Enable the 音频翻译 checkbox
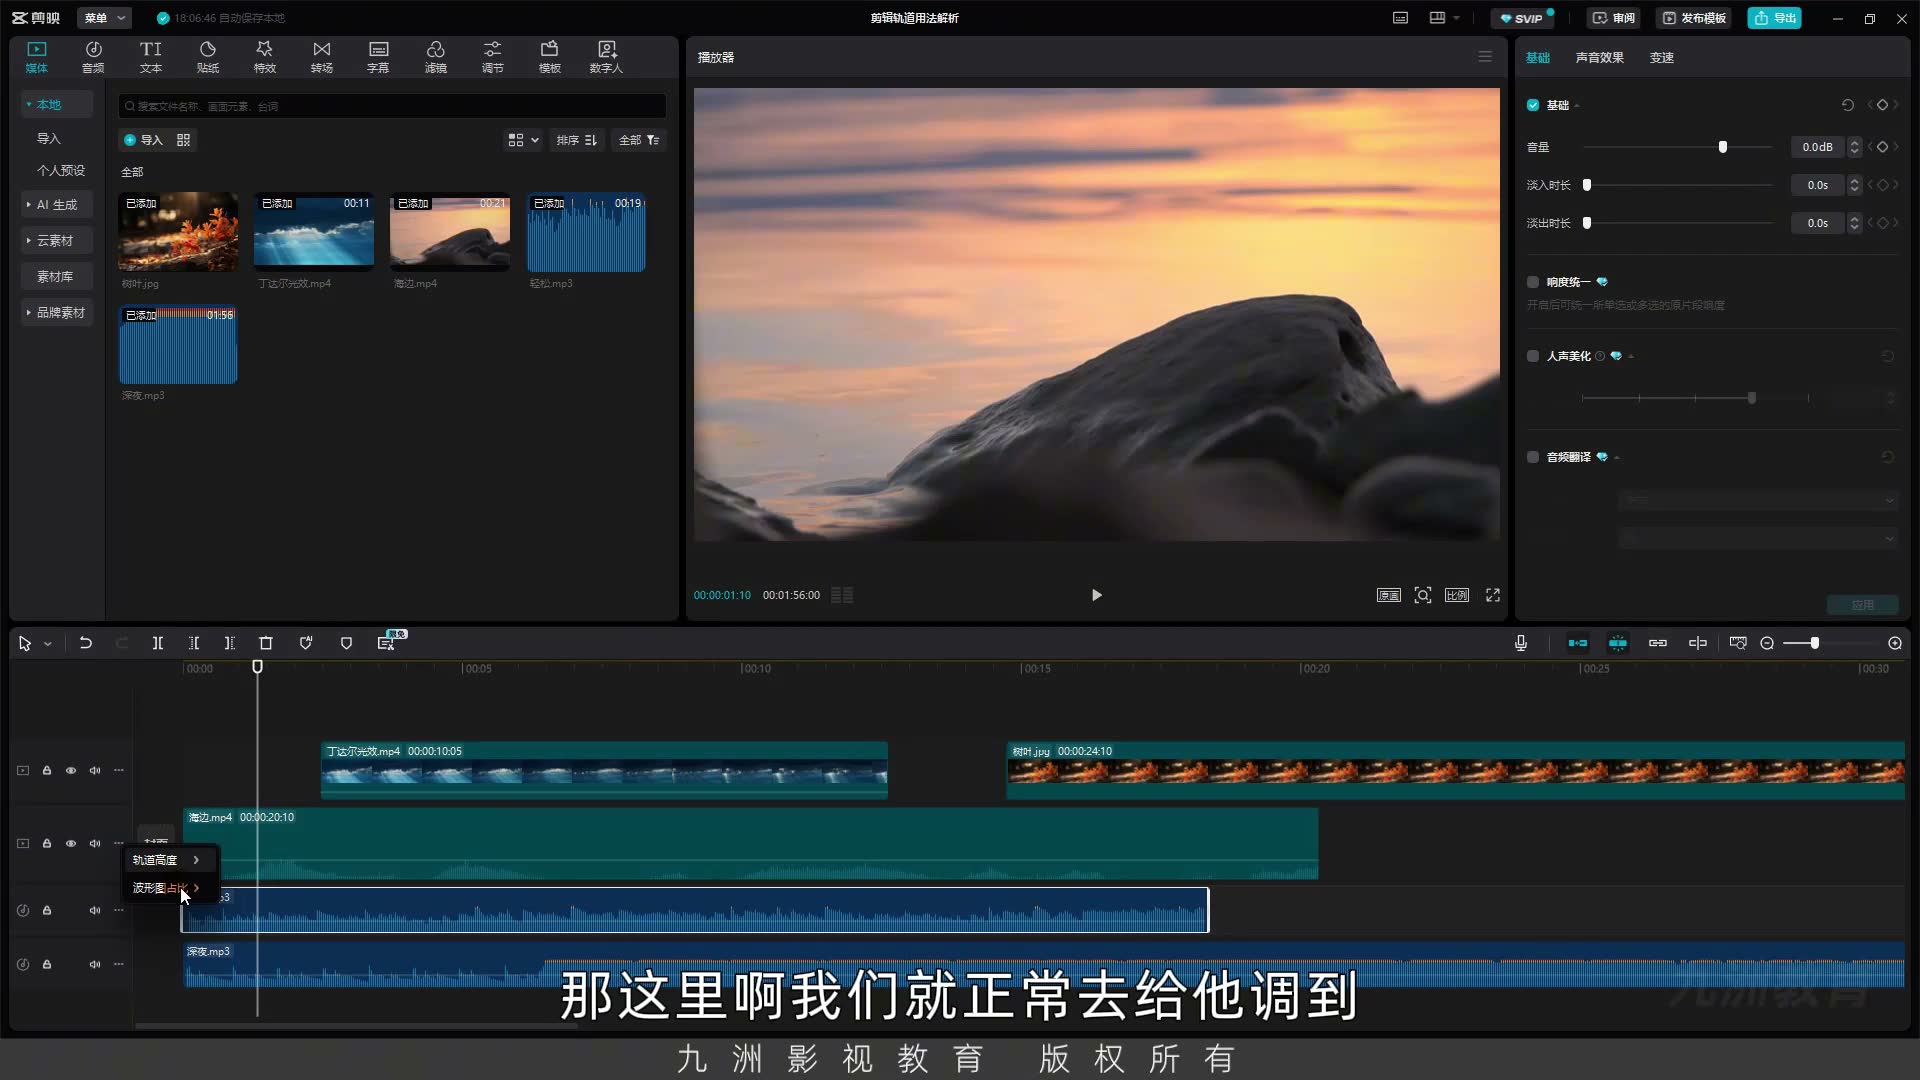Viewport: 1920px width, 1080px height. pyautogui.click(x=1533, y=457)
